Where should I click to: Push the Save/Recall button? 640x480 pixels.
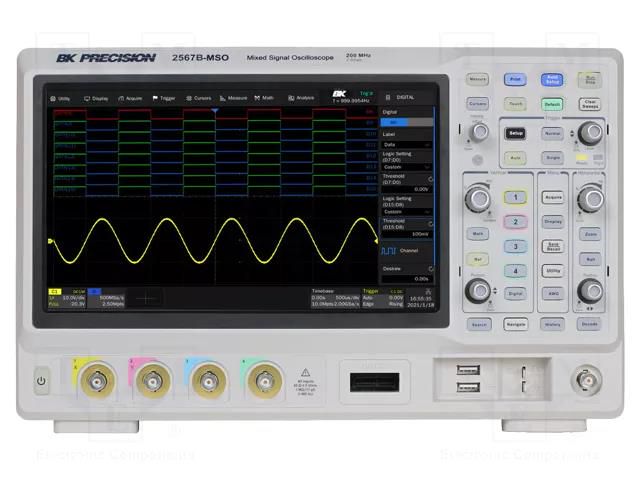coord(553,247)
